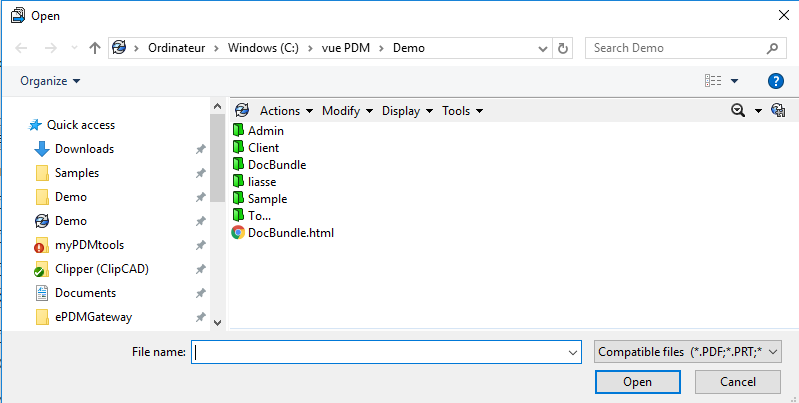Open the Display menu
The width and height of the screenshot is (799, 403).
(407, 111)
